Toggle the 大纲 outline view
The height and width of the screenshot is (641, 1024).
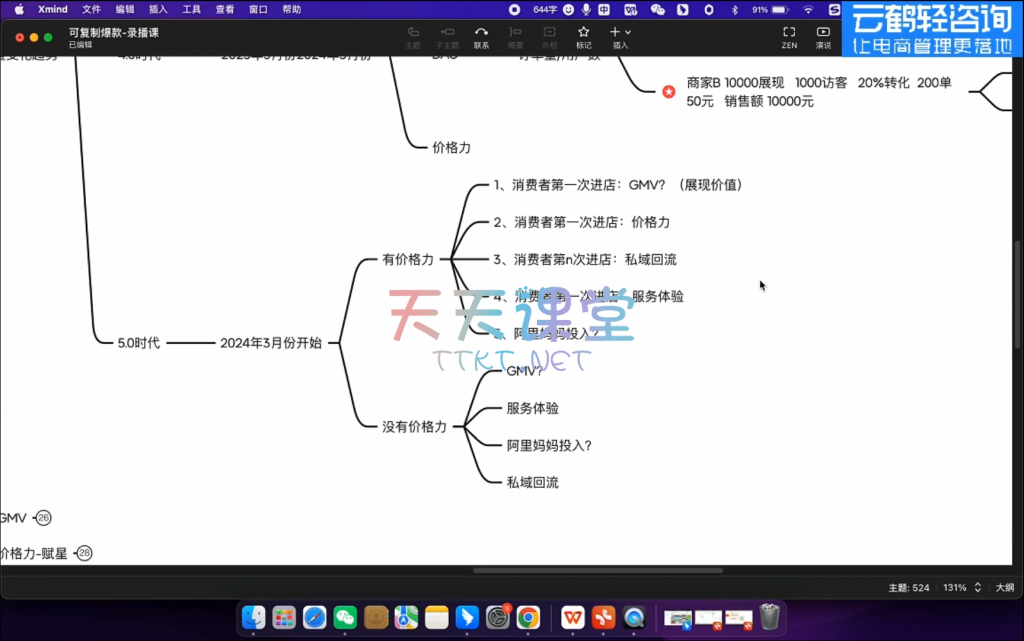[1003, 587]
